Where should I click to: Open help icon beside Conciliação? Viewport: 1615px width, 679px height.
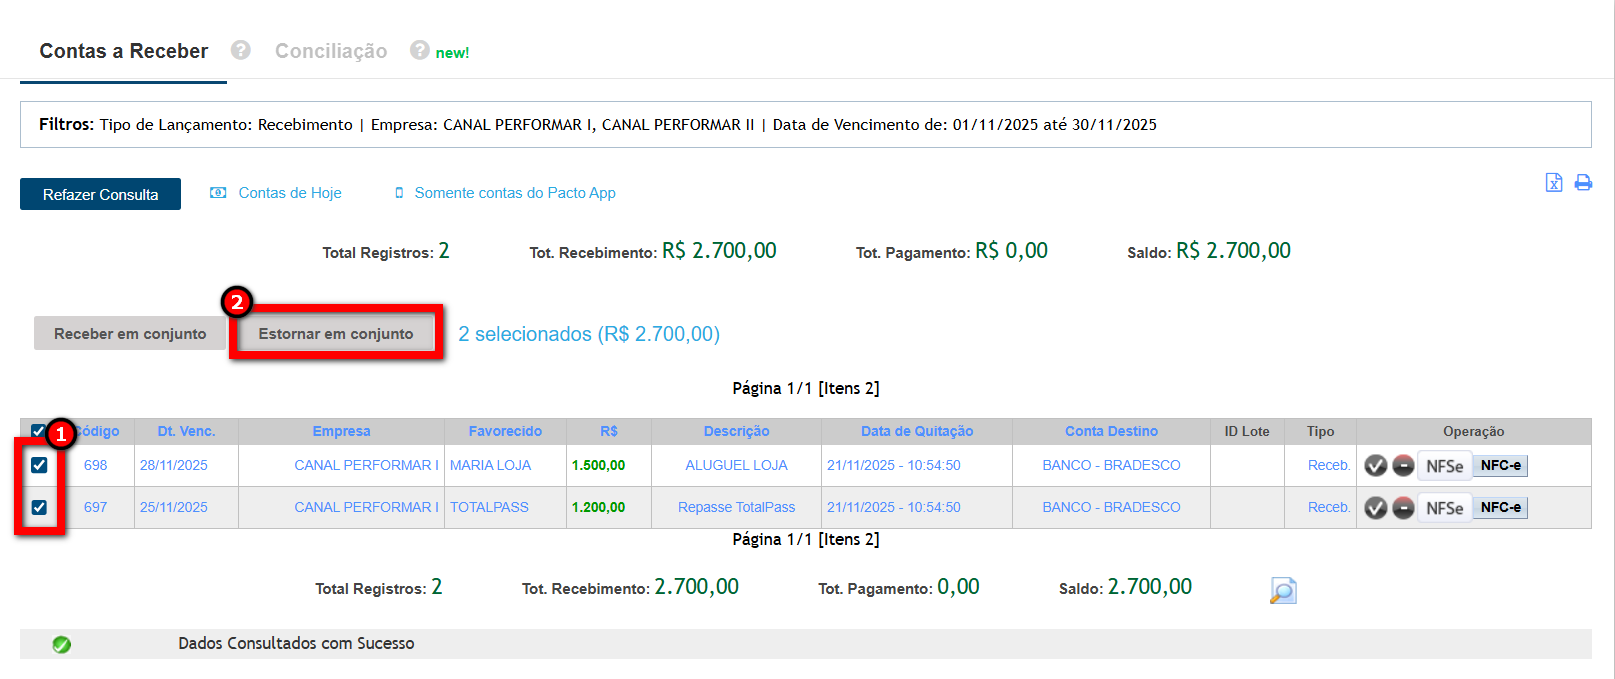[x=420, y=50]
